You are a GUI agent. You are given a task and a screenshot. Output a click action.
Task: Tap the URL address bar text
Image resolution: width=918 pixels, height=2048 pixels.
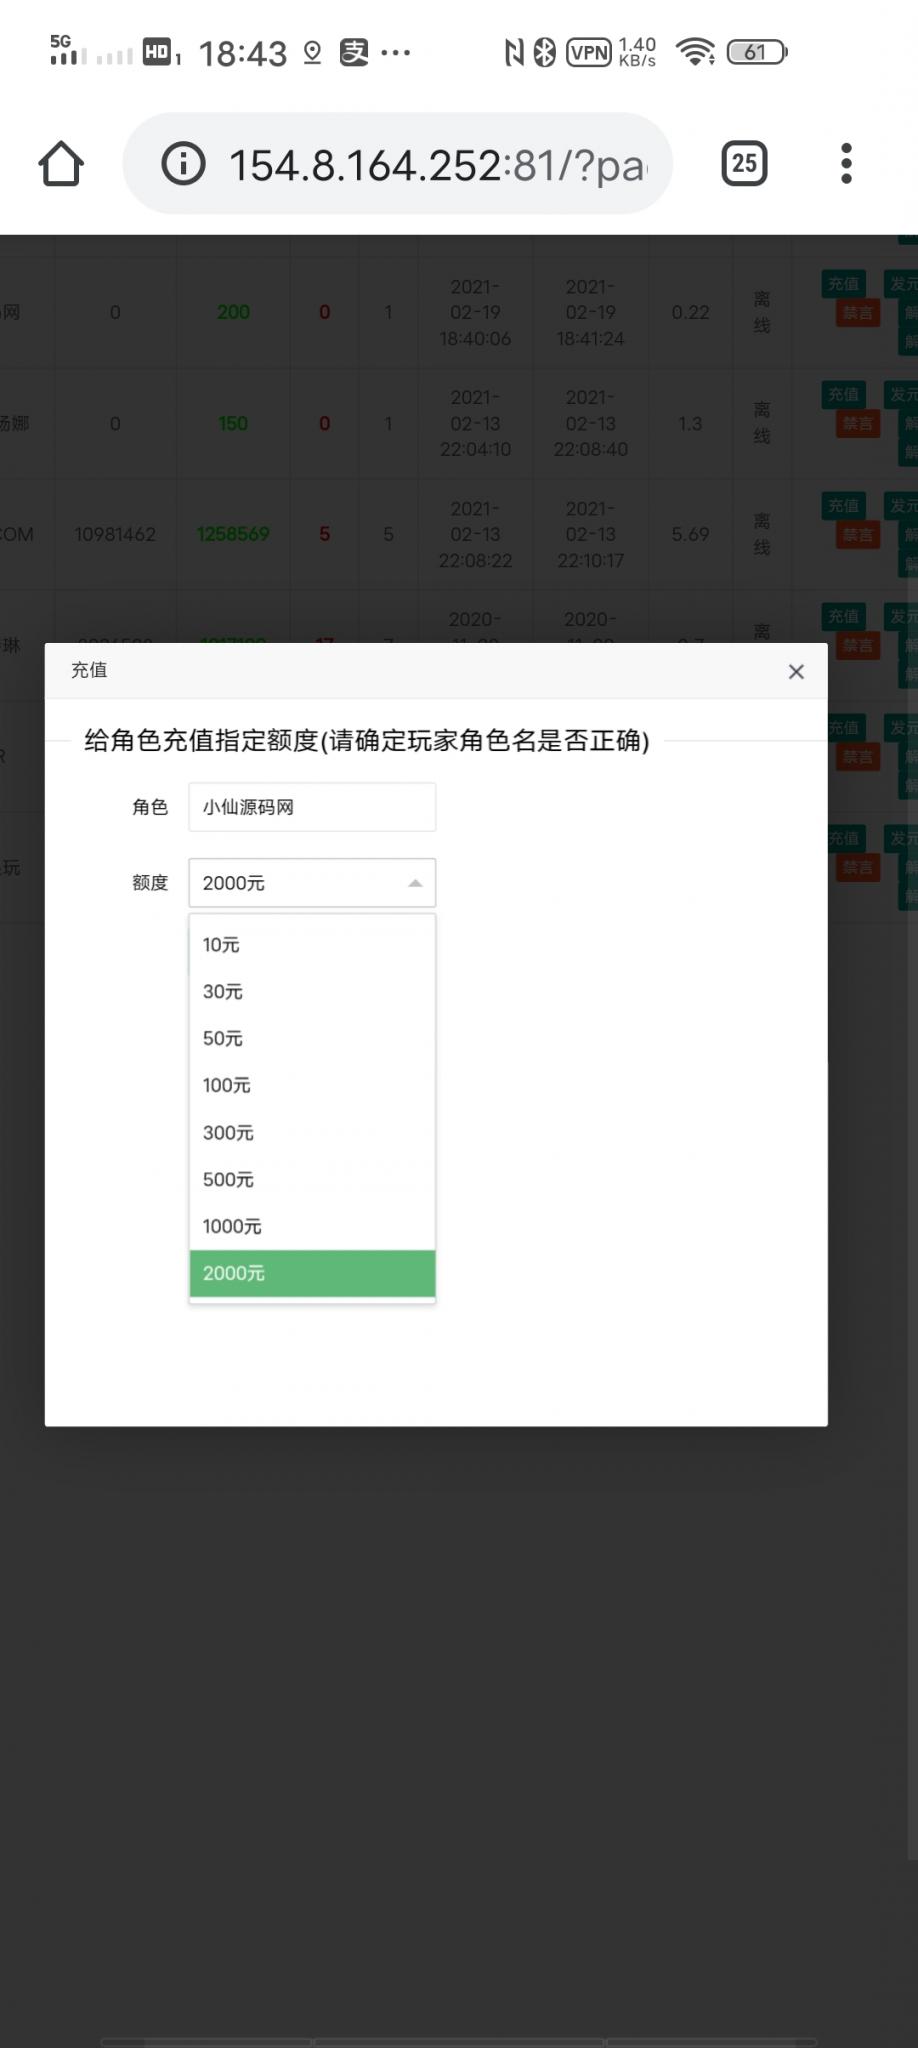tap(438, 165)
